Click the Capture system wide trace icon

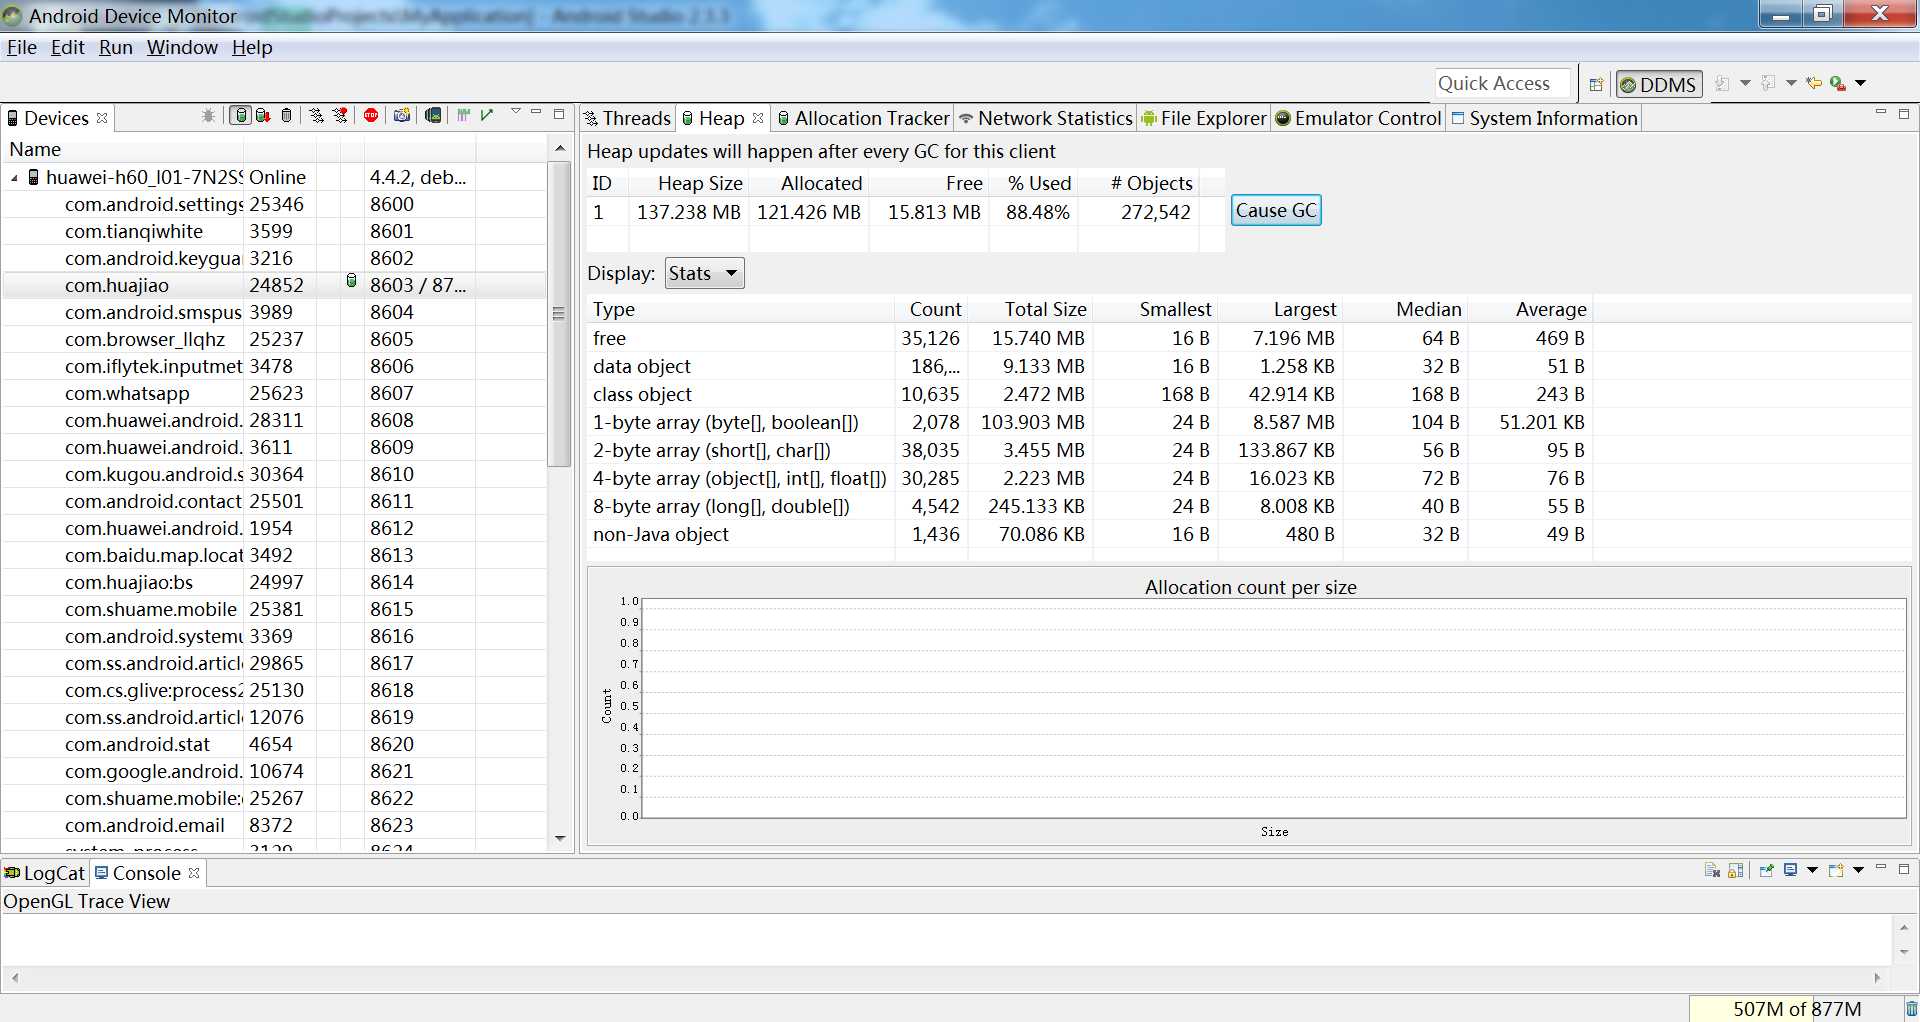click(x=463, y=116)
